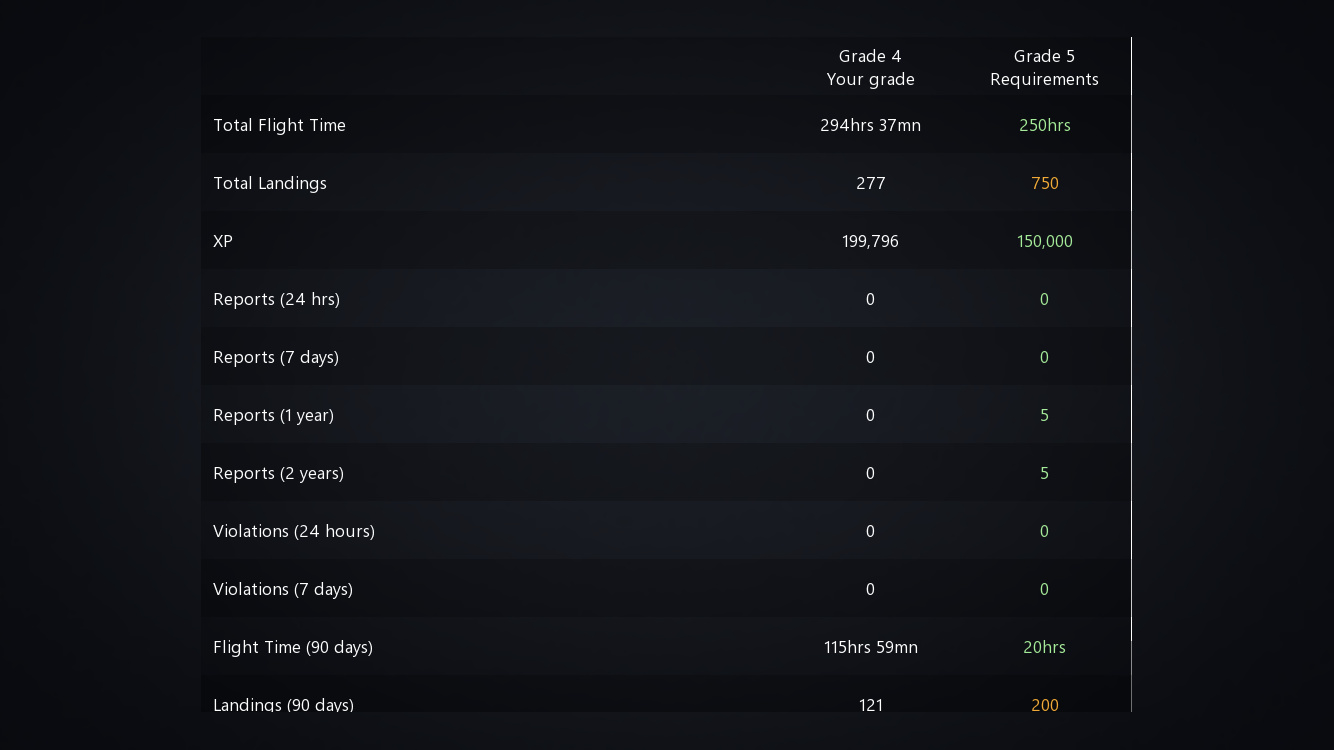Click the 250hrs requirement value

tap(1044, 125)
